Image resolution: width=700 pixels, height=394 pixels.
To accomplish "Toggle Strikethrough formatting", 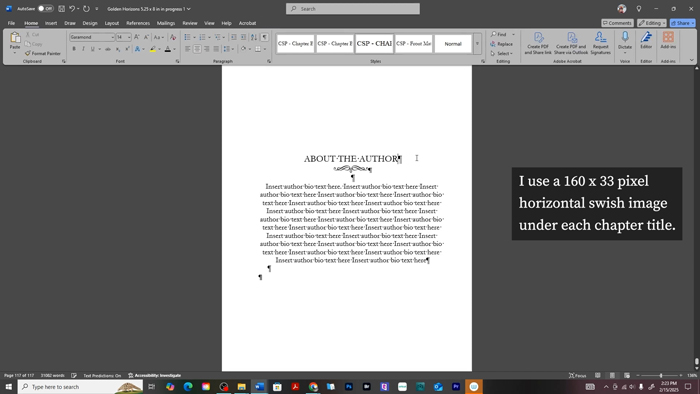I will click(108, 49).
